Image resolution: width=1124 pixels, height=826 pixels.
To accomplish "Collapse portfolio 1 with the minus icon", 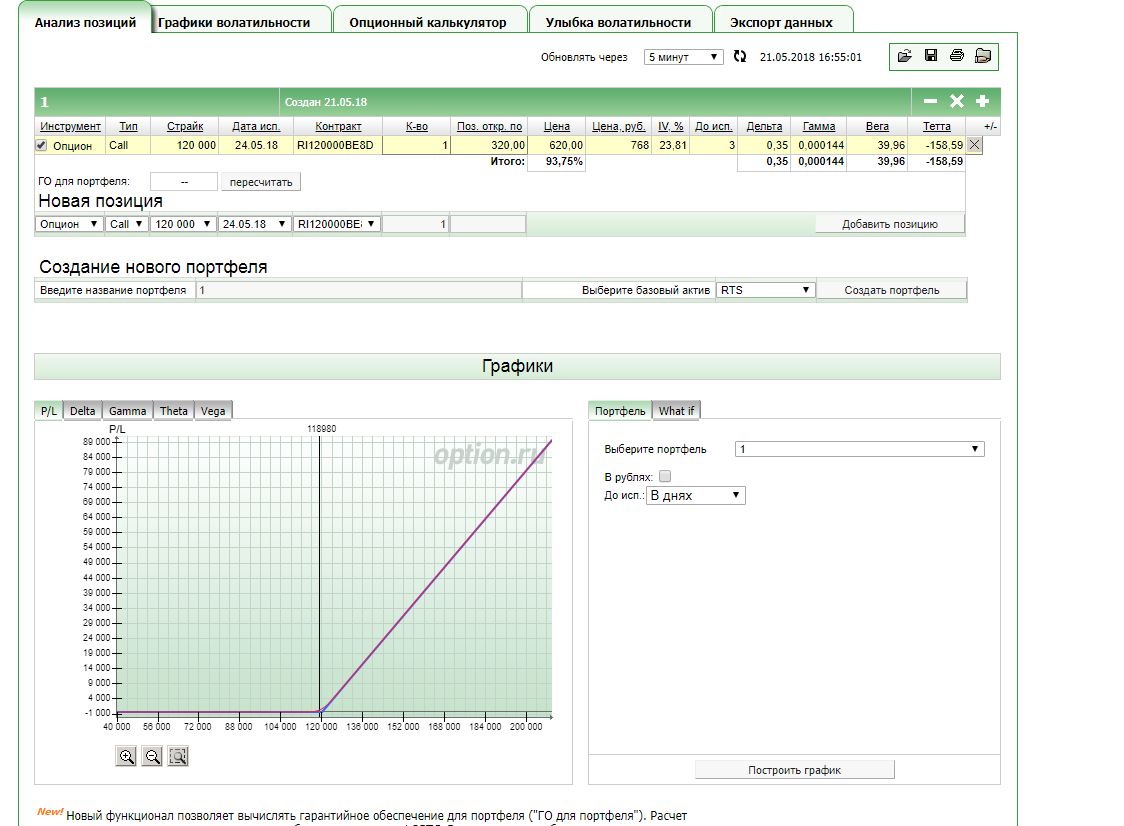I will 930,102.
